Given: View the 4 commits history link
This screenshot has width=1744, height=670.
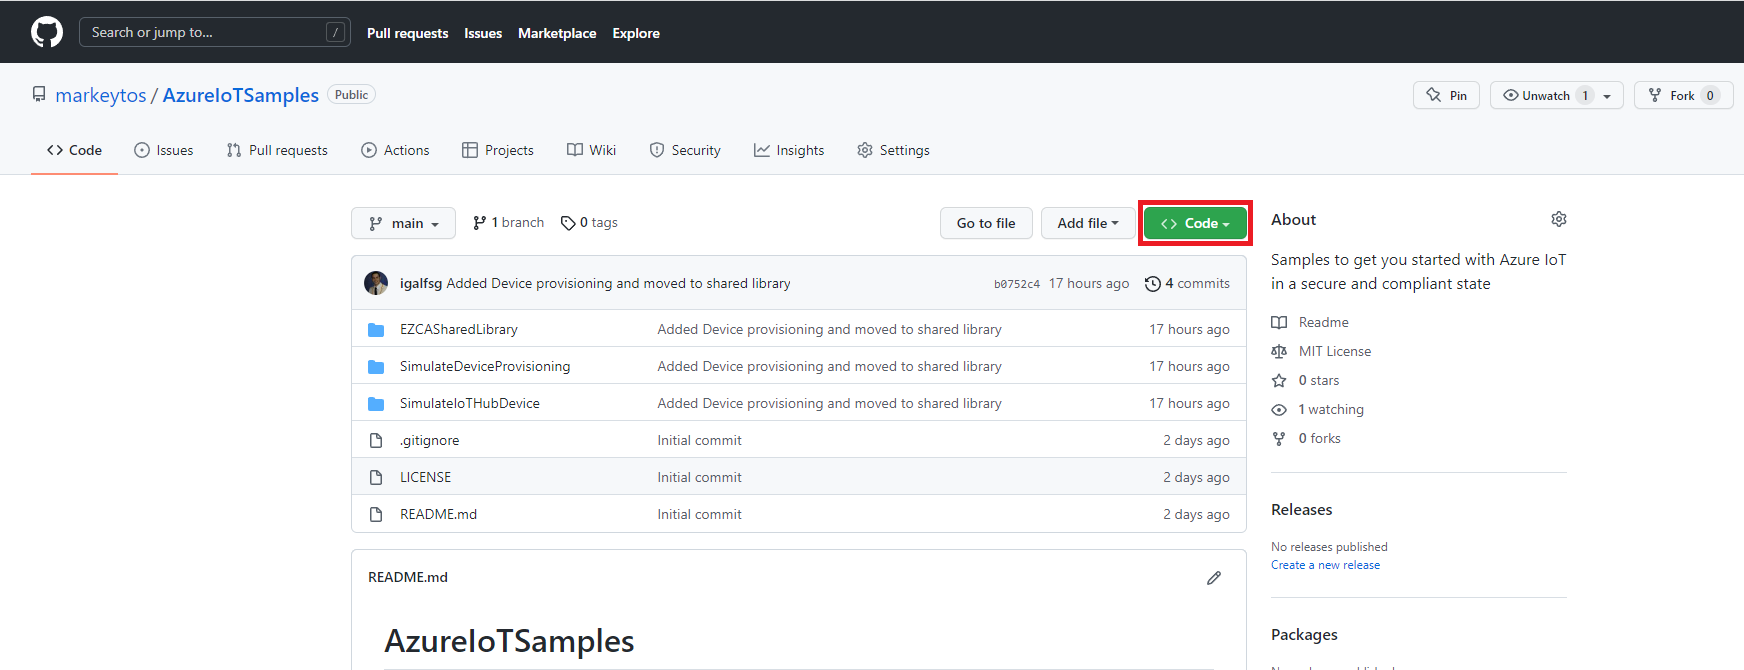Looking at the screenshot, I should click(x=1187, y=284).
